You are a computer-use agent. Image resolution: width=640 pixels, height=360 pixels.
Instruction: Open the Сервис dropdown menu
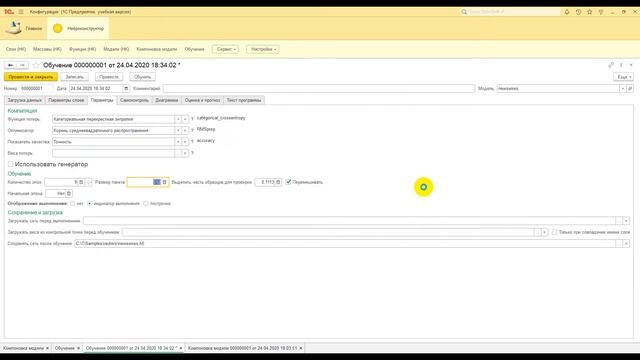[225, 49]
